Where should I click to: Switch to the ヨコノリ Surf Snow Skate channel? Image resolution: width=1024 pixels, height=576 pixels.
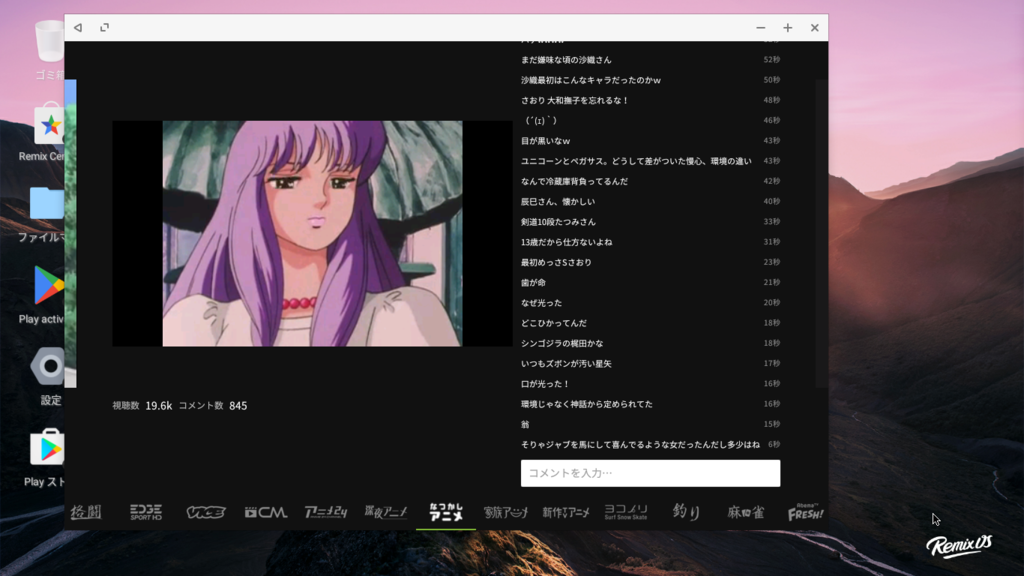tap(626, 513)
